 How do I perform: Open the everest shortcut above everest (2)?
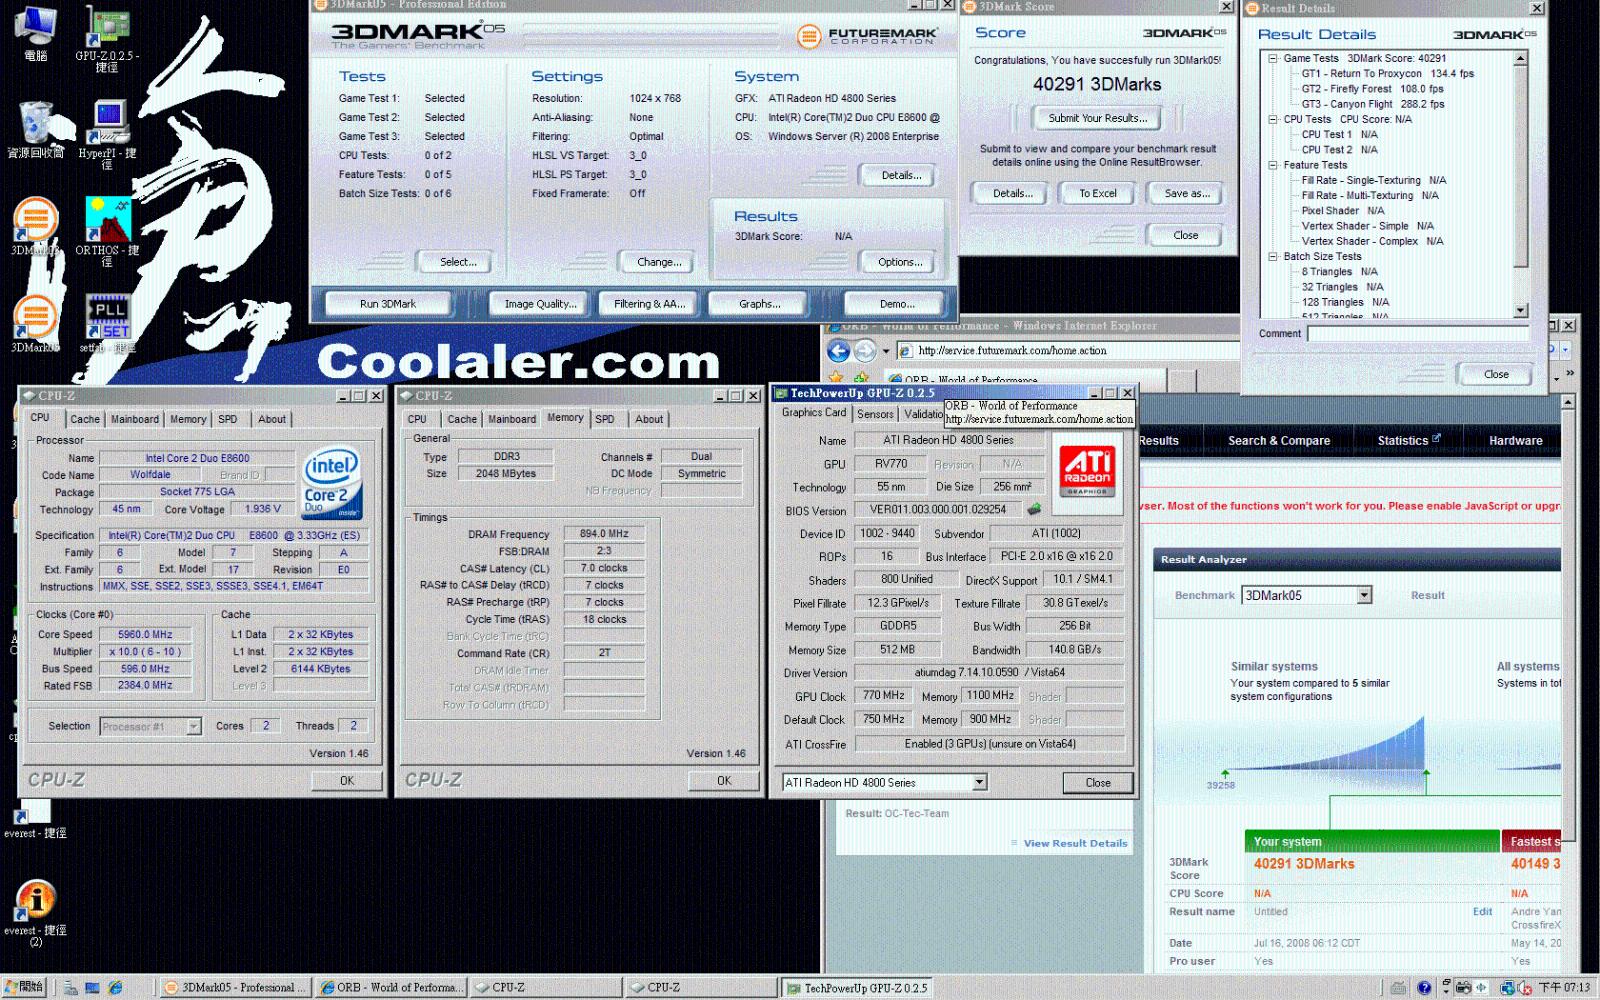[35, 818]
